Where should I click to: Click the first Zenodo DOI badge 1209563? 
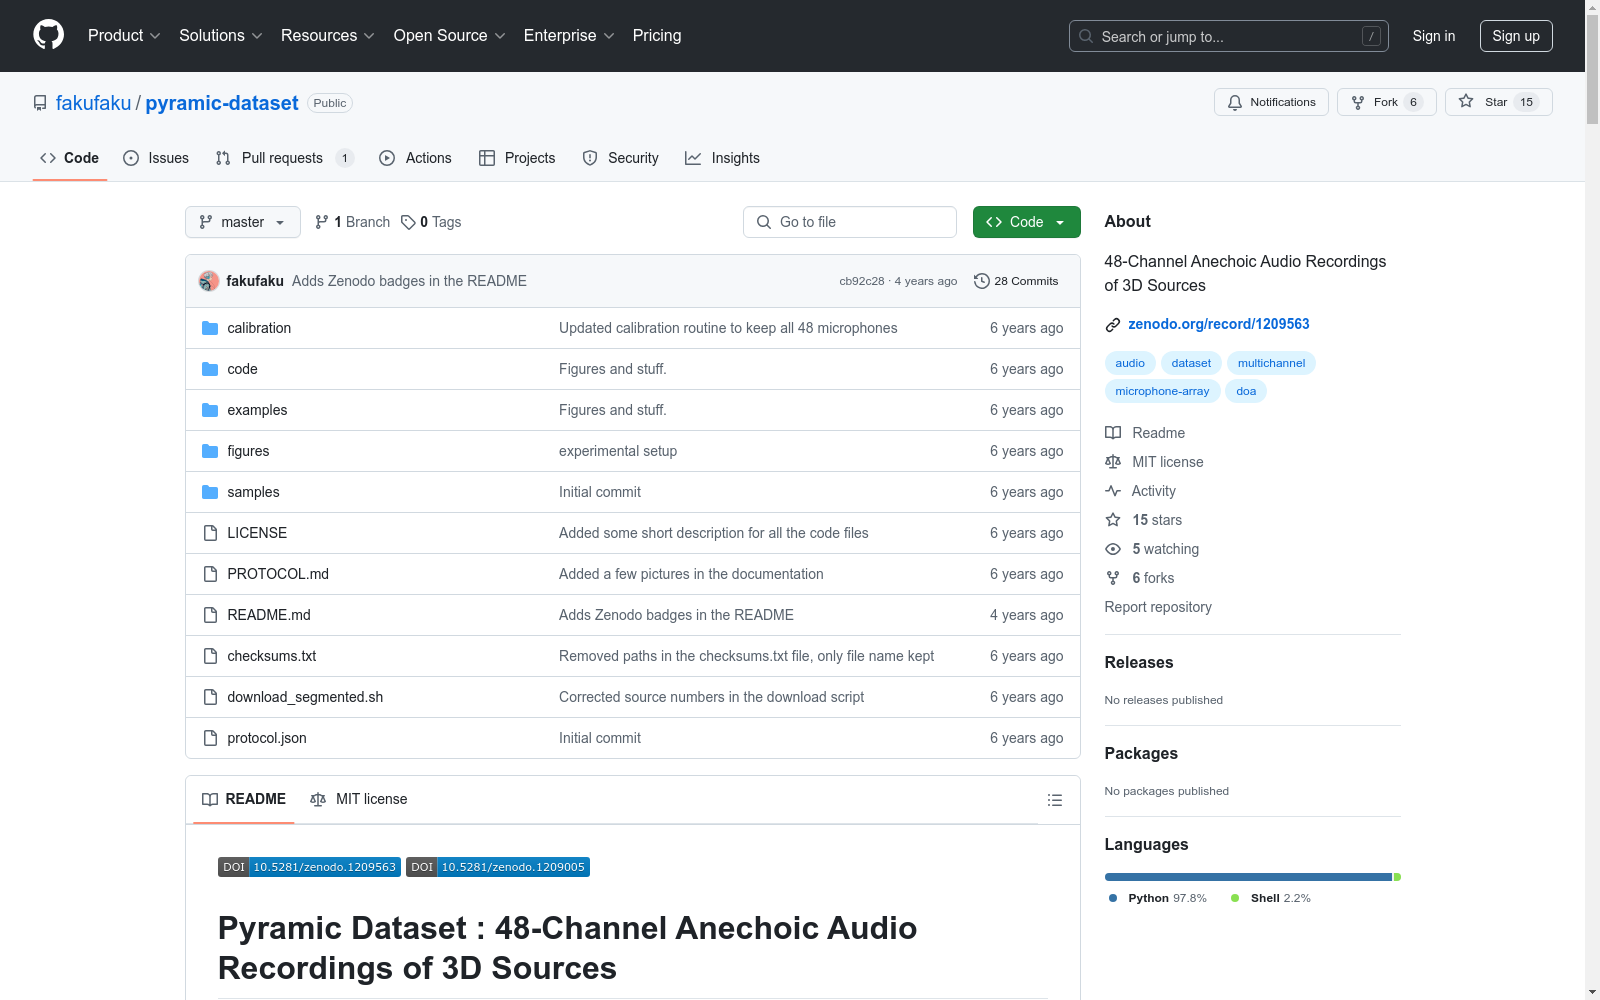coord(310,867)
